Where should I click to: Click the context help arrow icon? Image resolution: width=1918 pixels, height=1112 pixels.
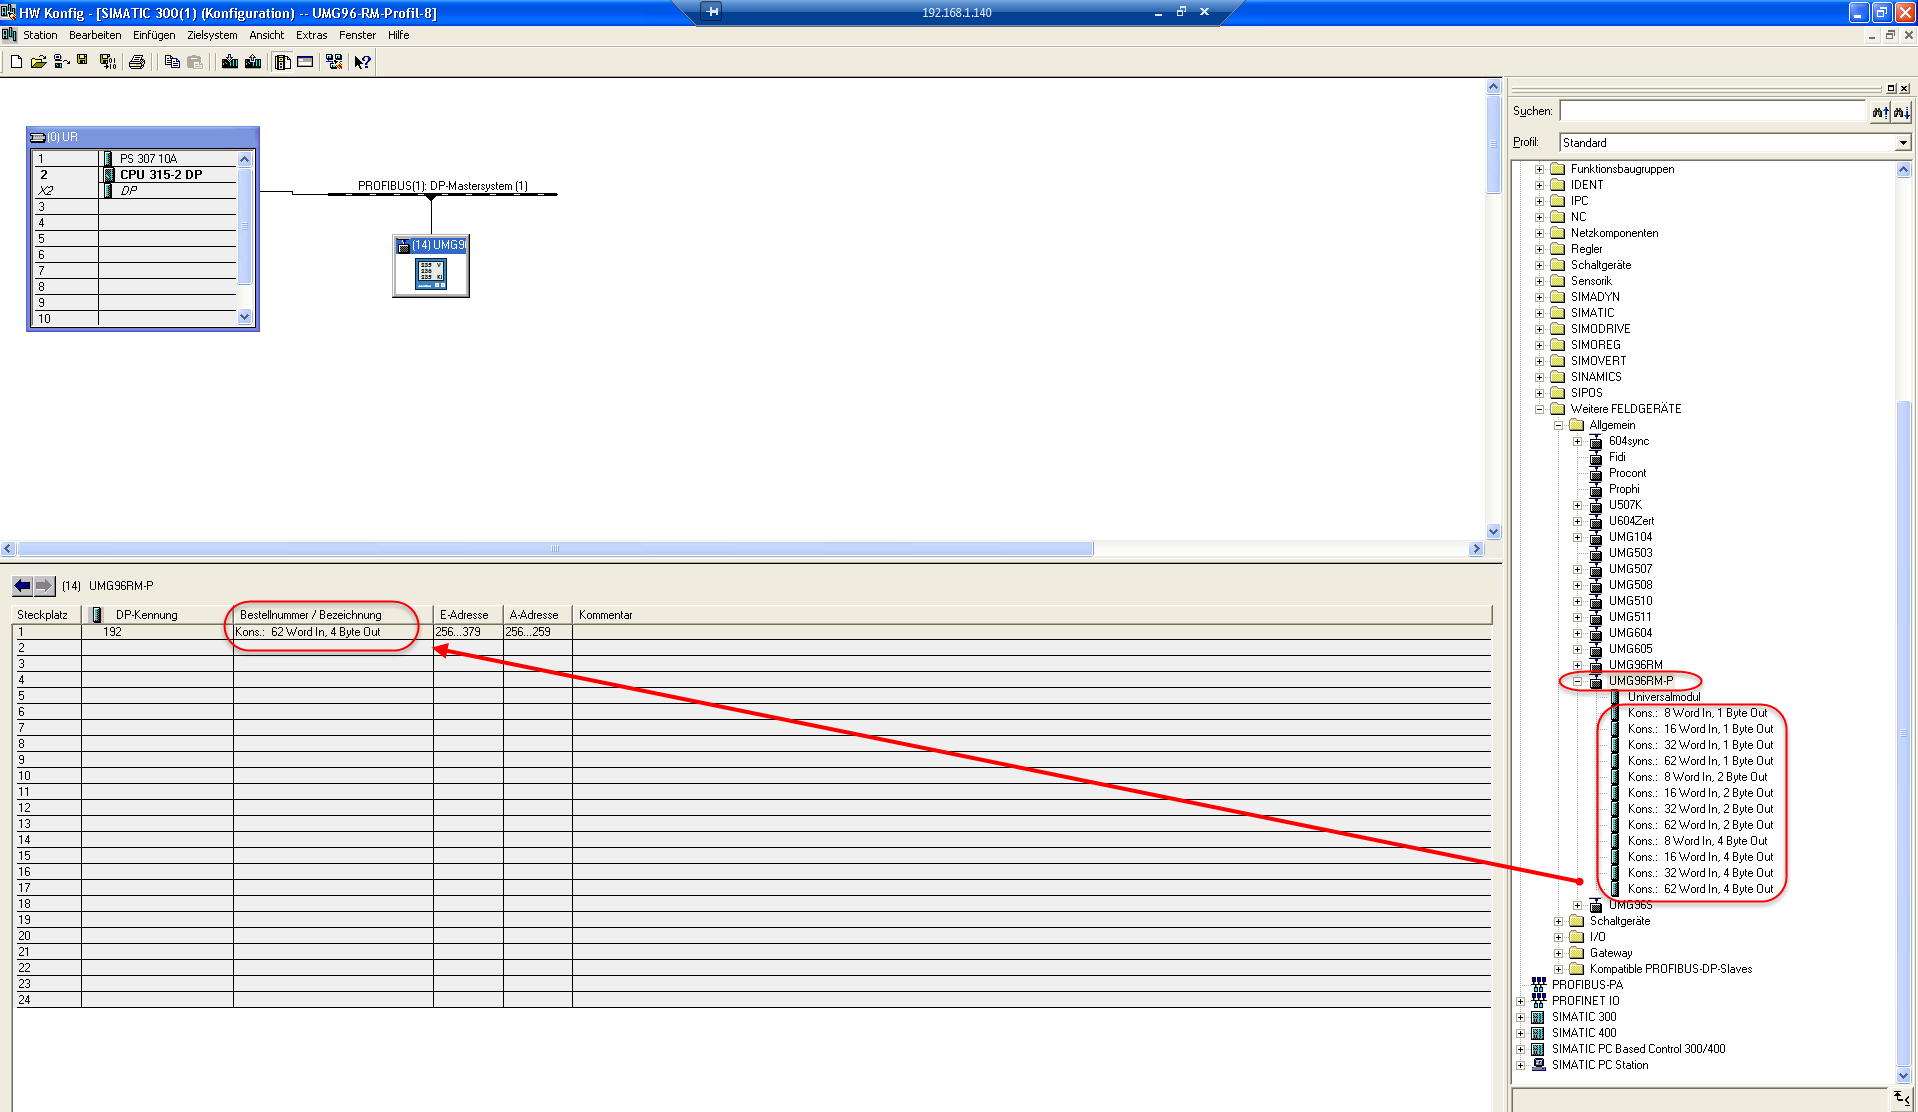point(363,62)
